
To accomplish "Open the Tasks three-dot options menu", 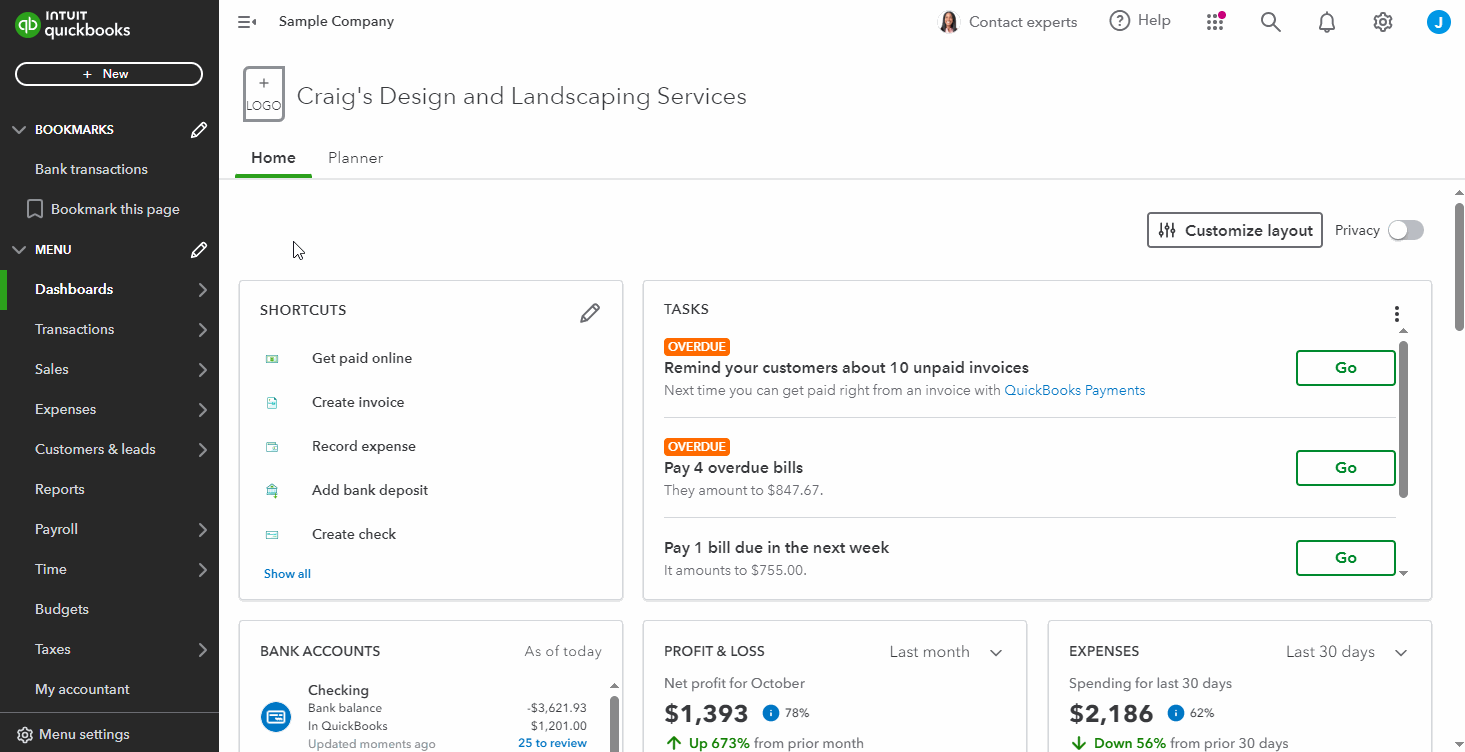I will 1397,314.
